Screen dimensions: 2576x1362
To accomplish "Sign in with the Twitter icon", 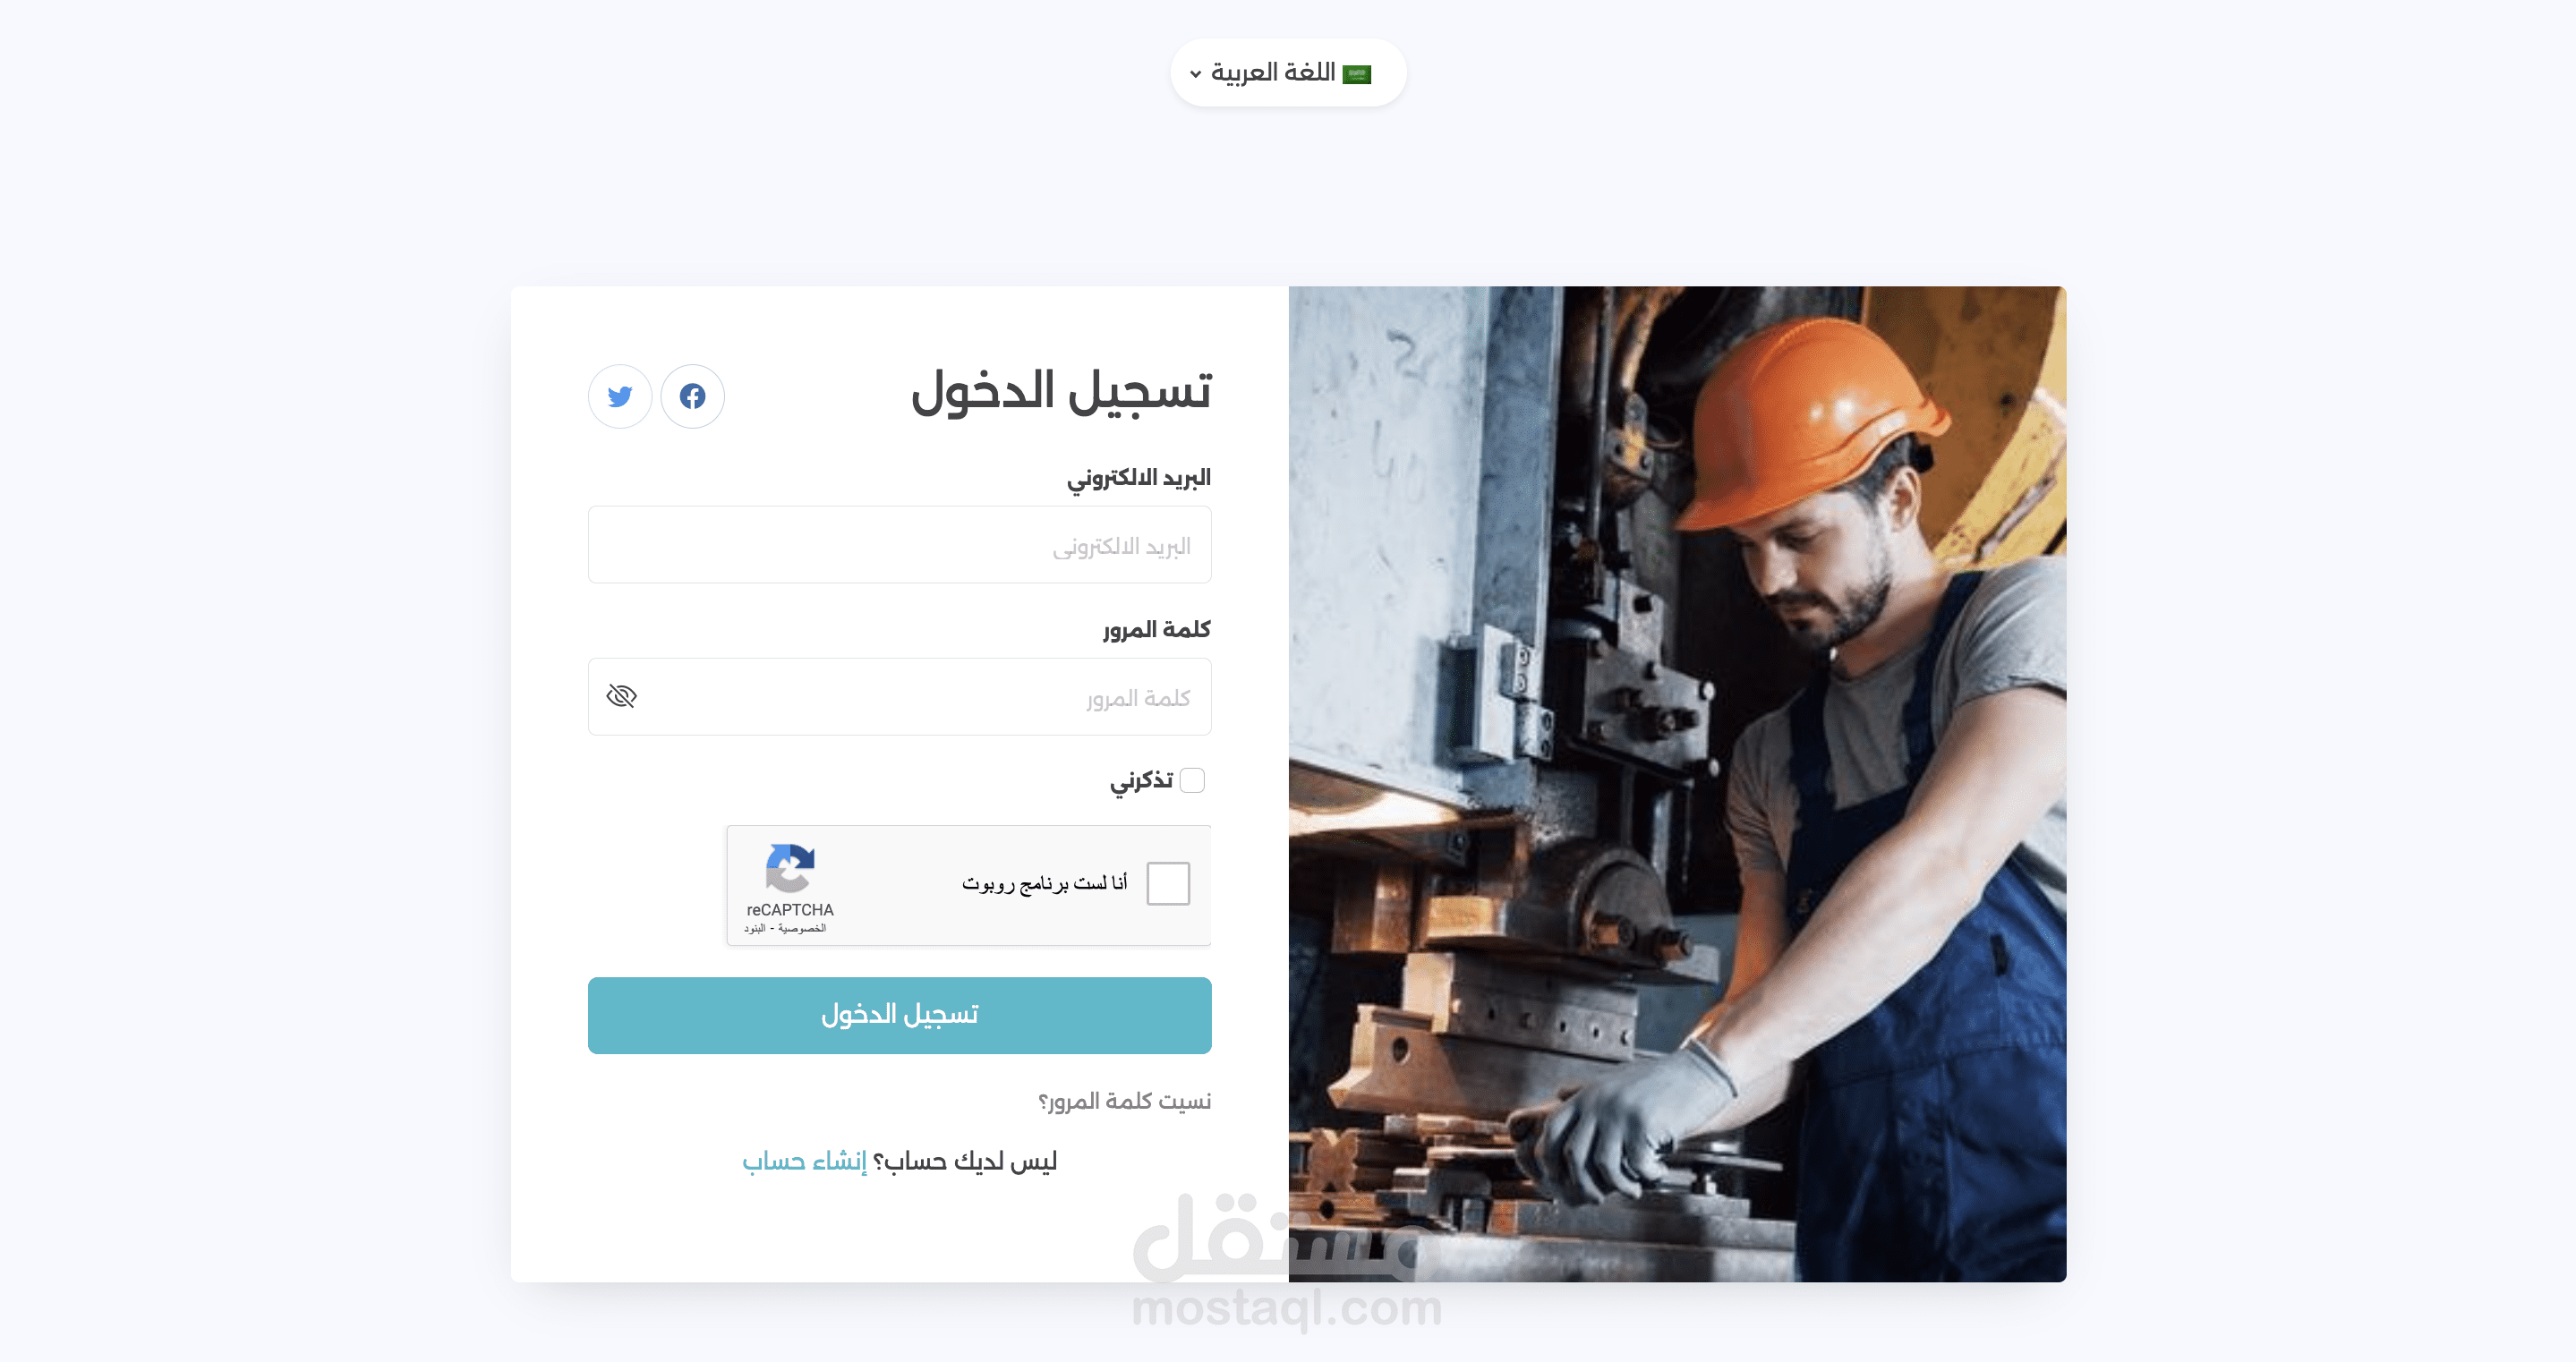I will pos(620,396).
